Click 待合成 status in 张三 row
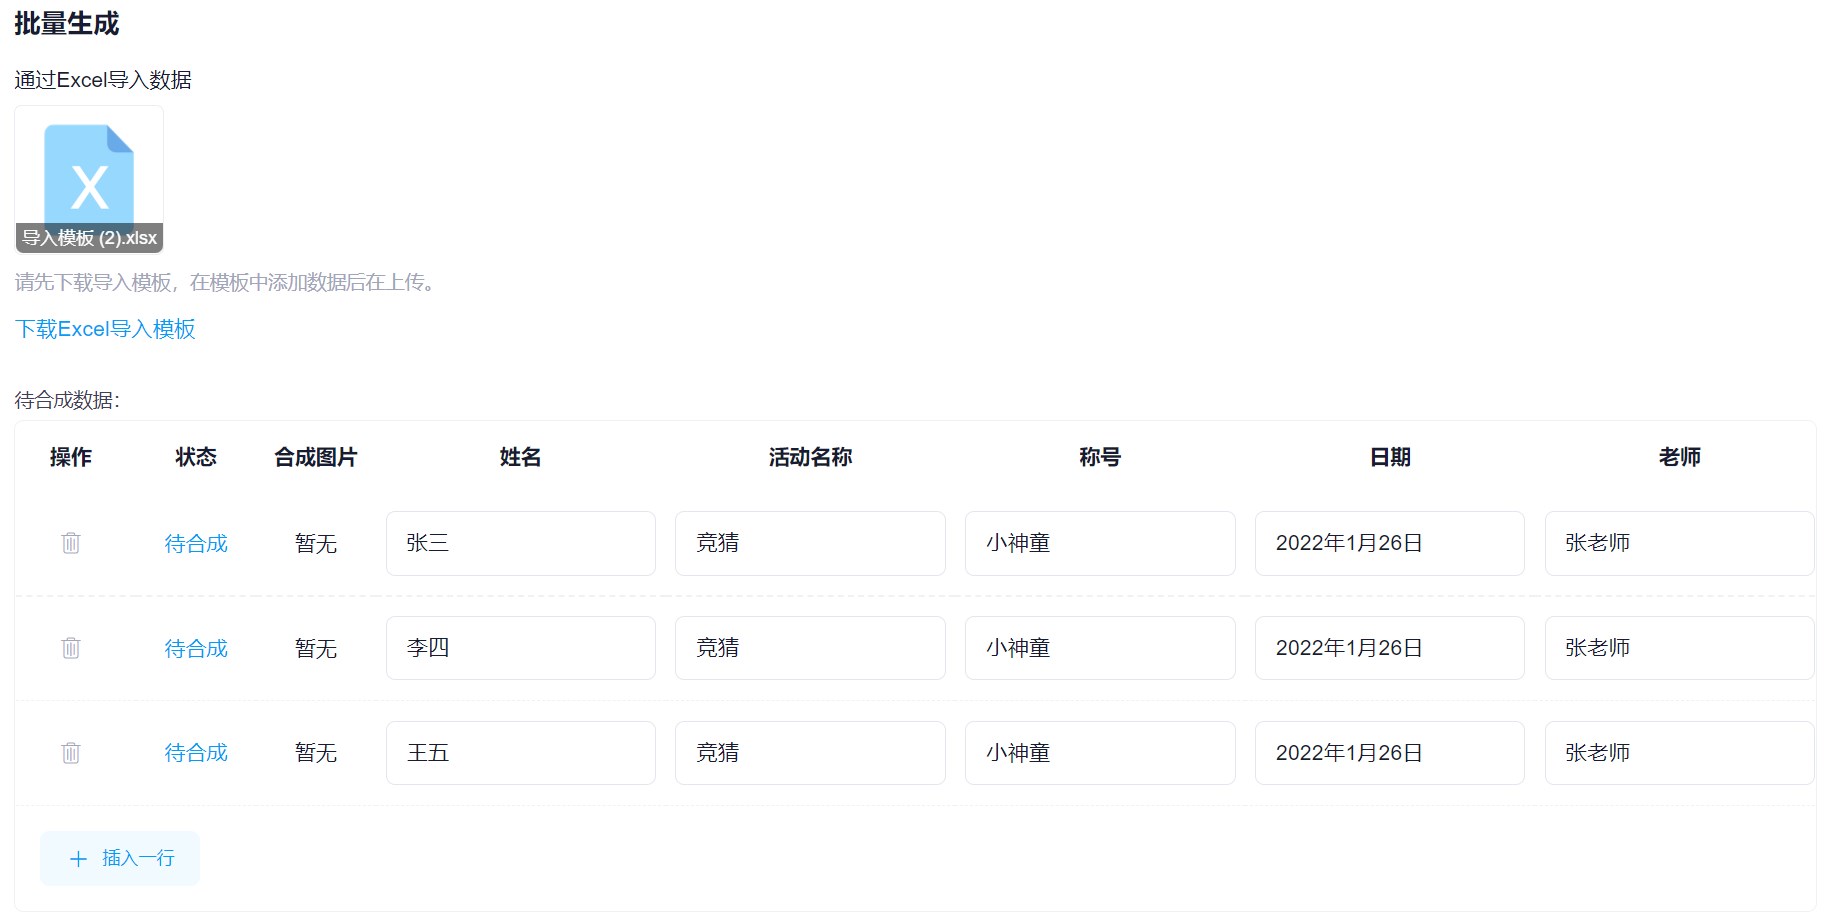 point(196,543)
